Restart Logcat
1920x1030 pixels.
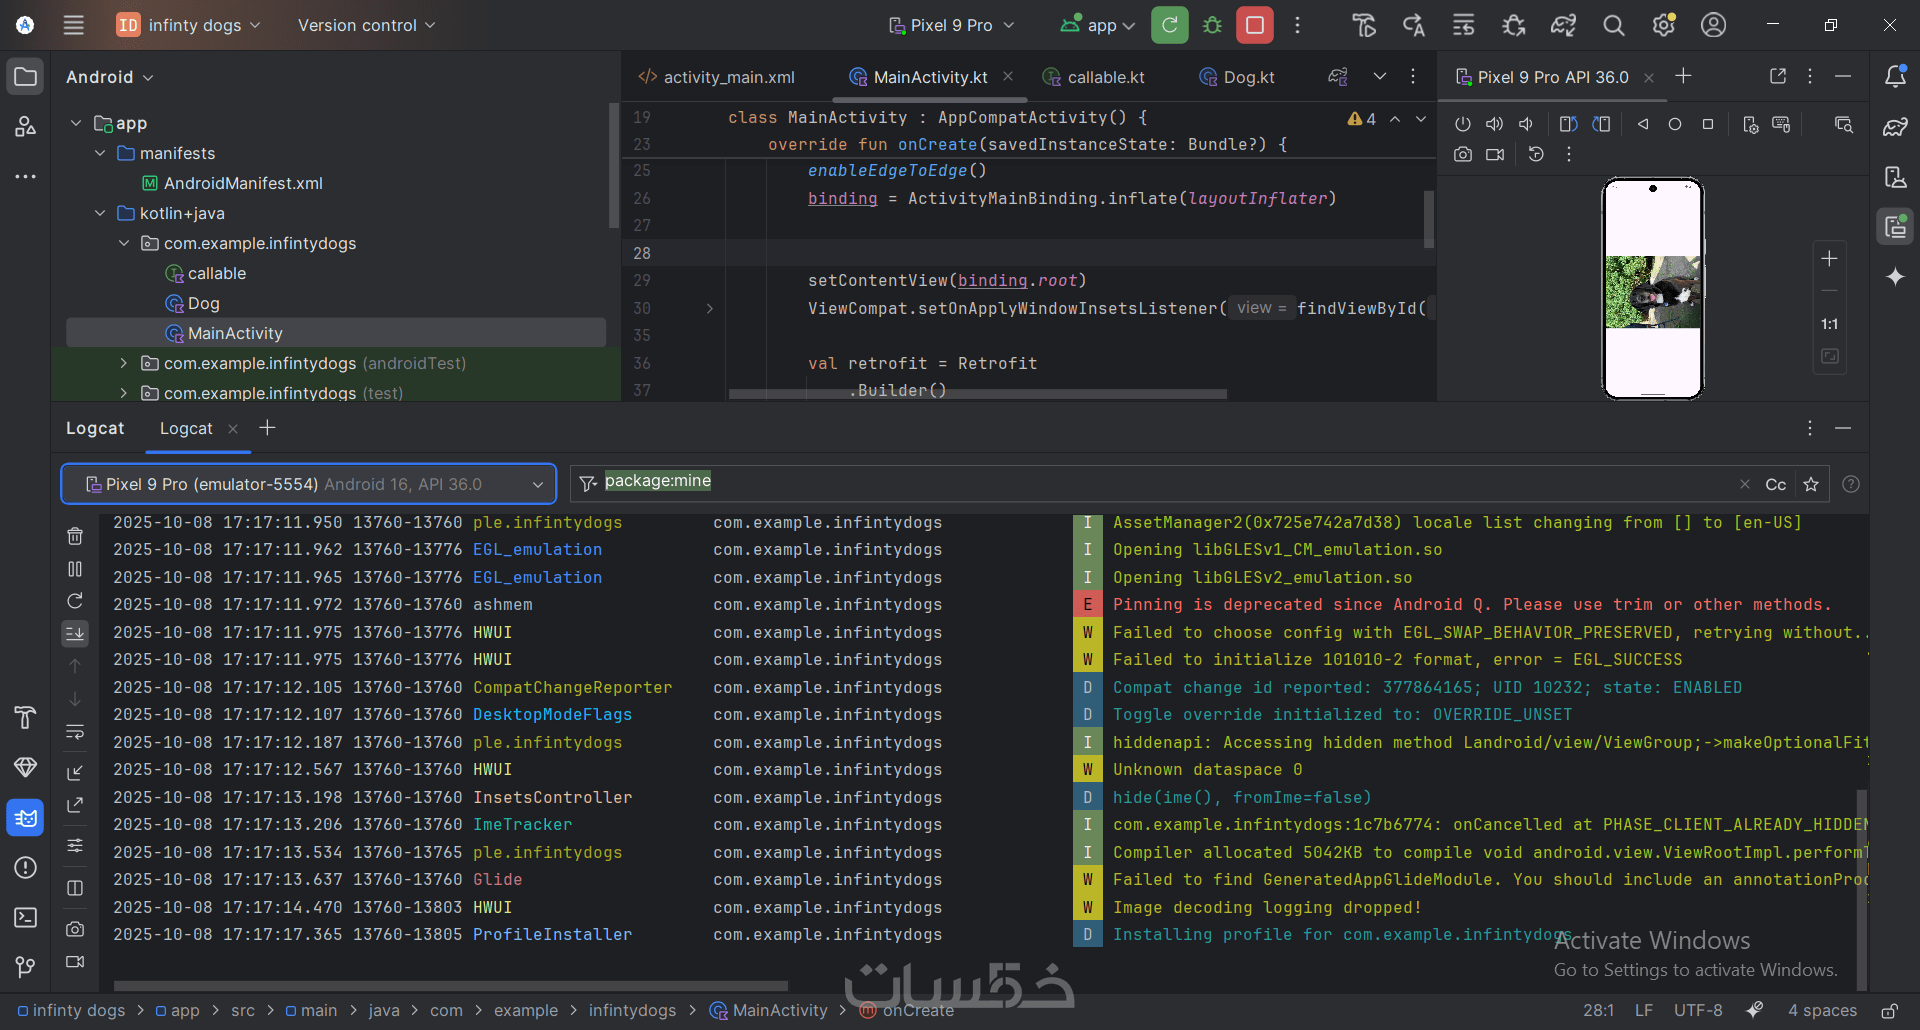[x=75, y=601]
